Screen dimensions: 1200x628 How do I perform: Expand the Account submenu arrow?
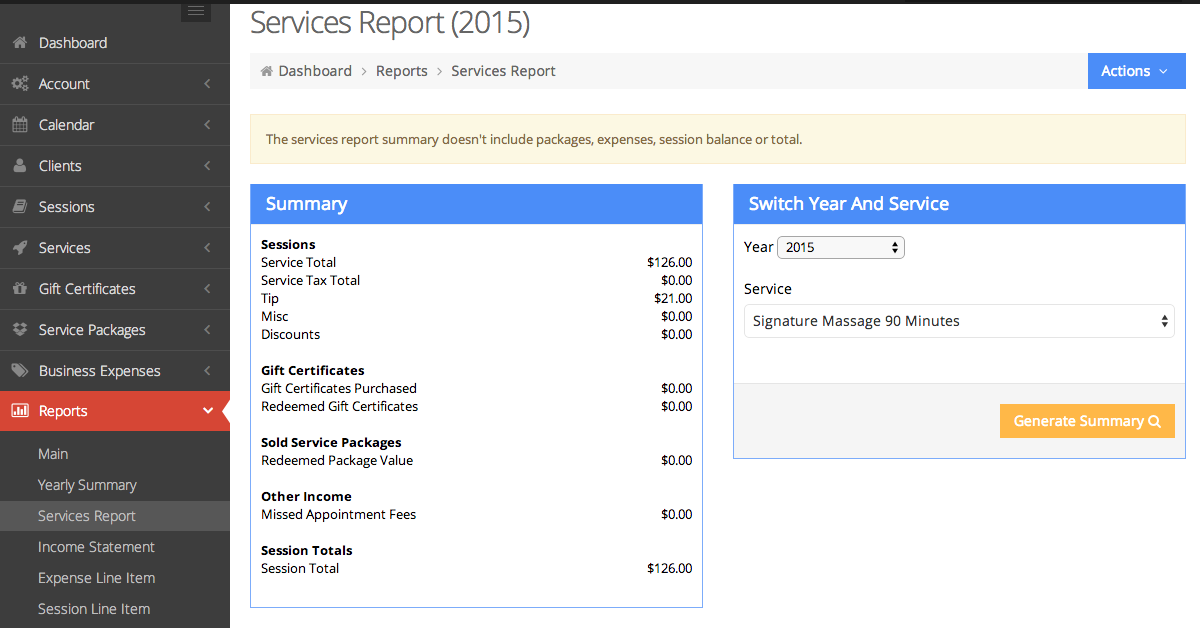pyautogui.click(x=207, y=84)
